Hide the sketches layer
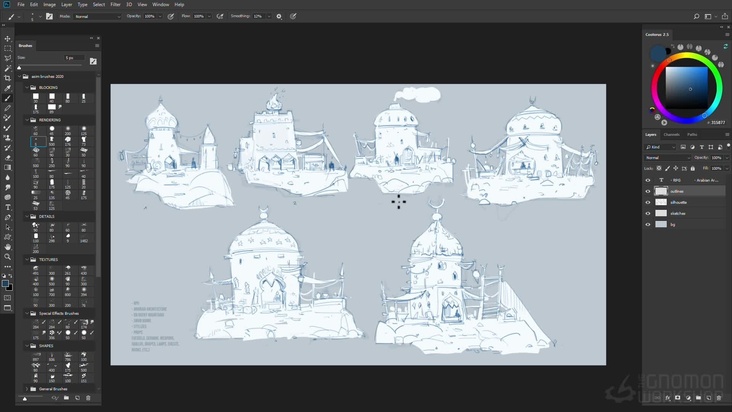The width and height of the screenshot is (732, 412). 648,214
